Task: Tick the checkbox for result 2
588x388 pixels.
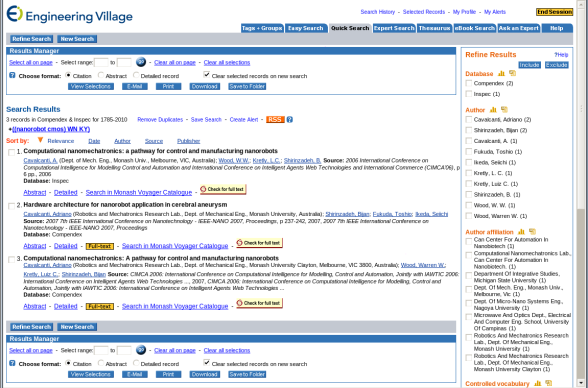Action: [x=12, y=206]
